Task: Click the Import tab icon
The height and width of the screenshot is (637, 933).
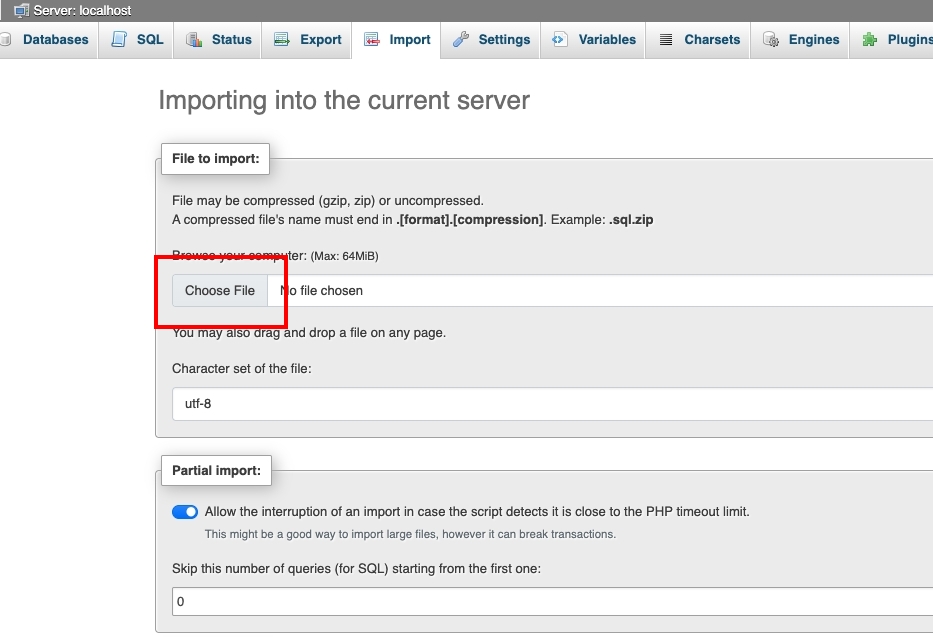Action: (x=372, y=39)
